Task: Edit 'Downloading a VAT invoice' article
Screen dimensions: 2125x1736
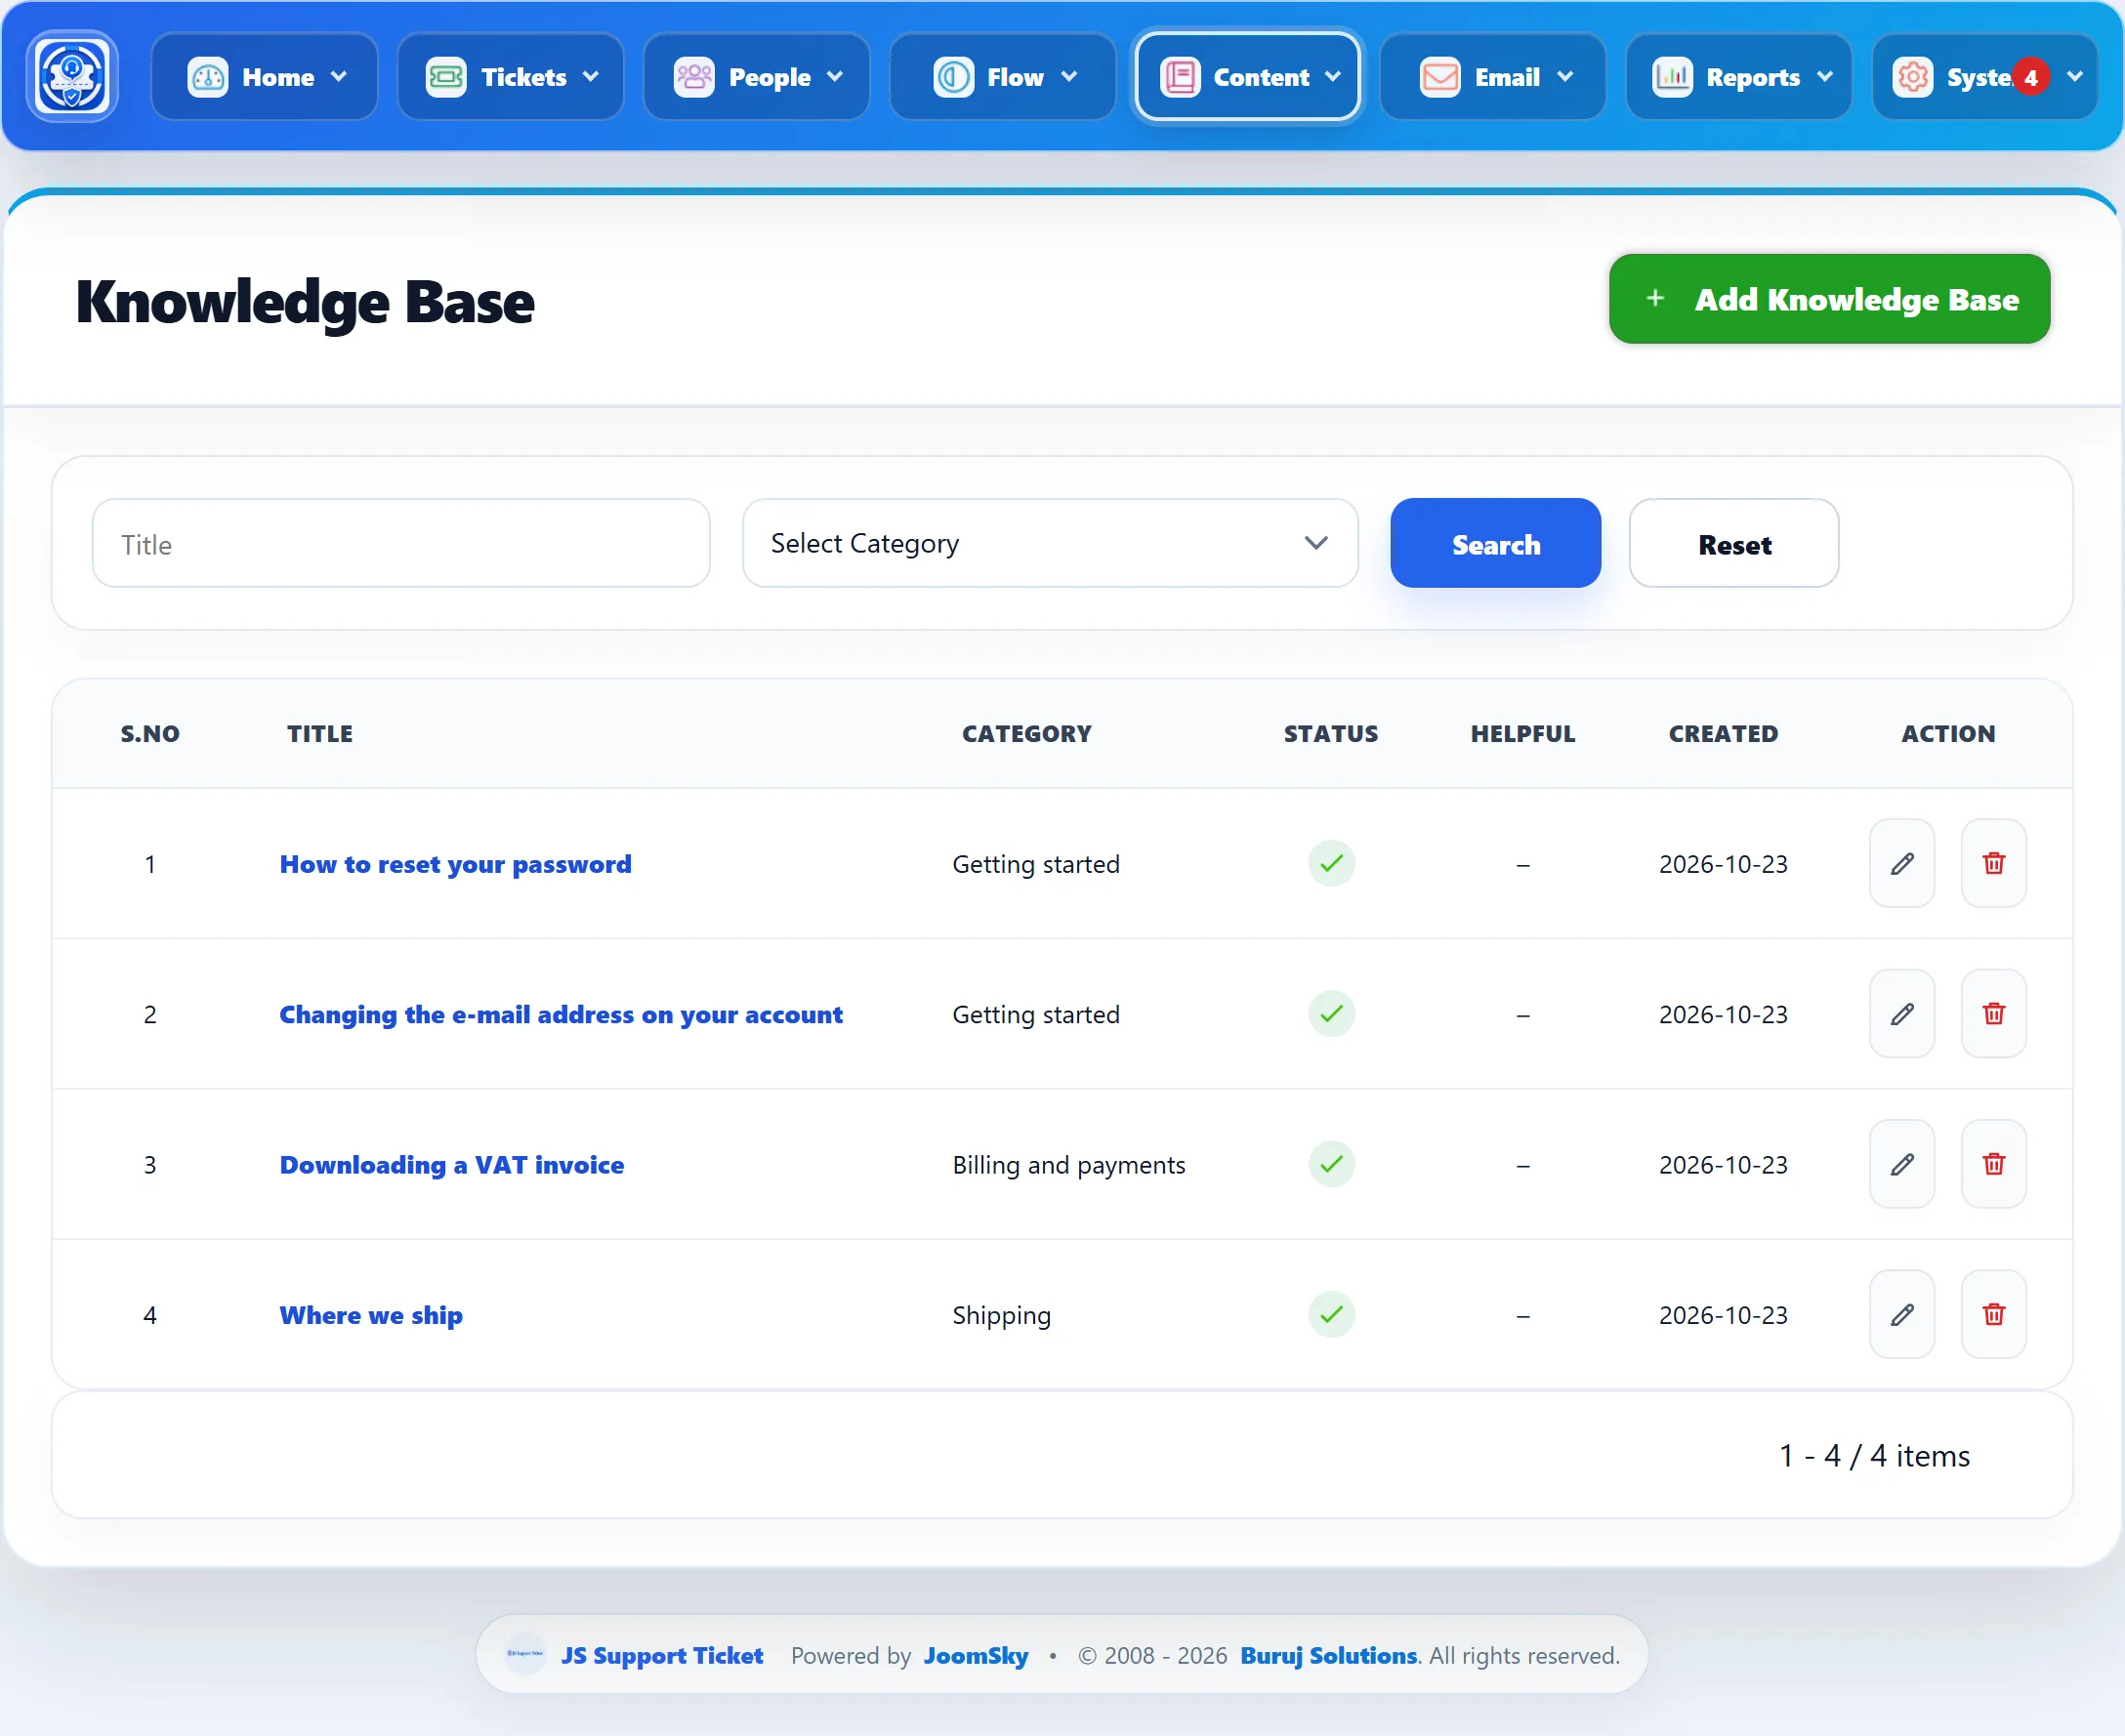Action: point(1902,1164)
